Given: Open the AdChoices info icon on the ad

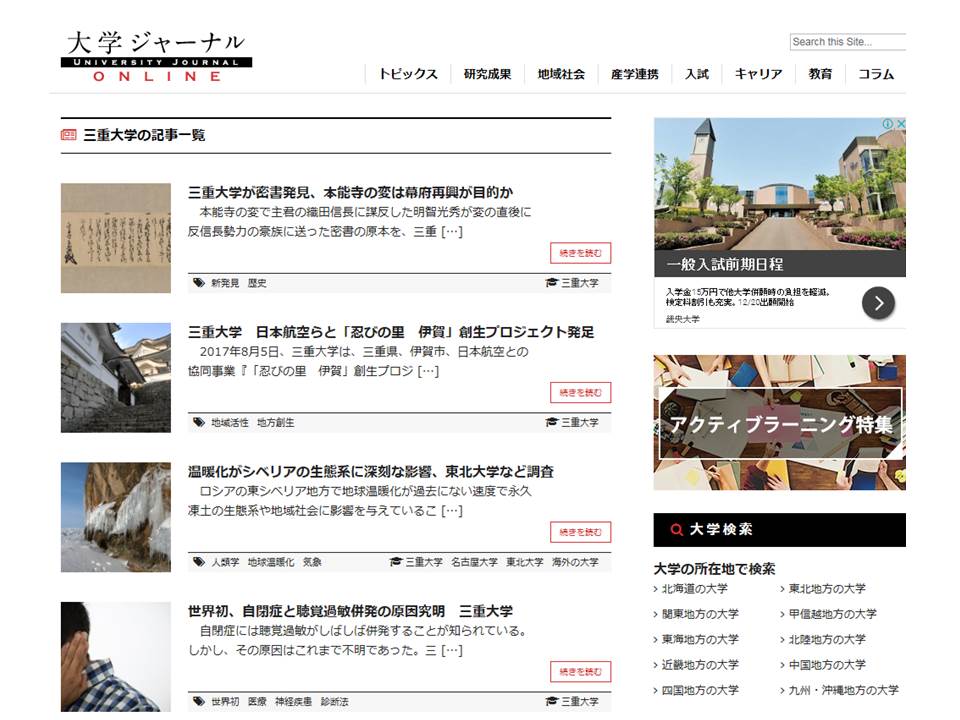Looking at the screenshot, I should (888, 124).
